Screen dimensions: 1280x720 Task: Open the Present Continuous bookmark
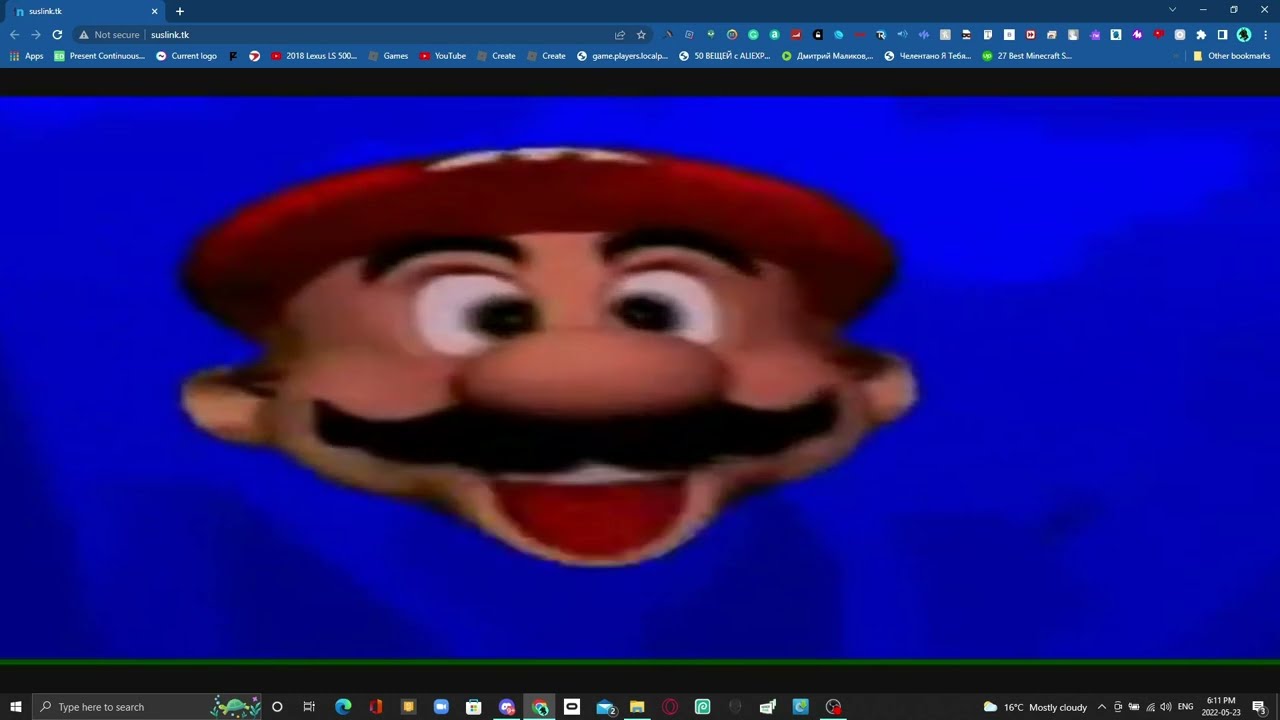(x=99, y=56)
